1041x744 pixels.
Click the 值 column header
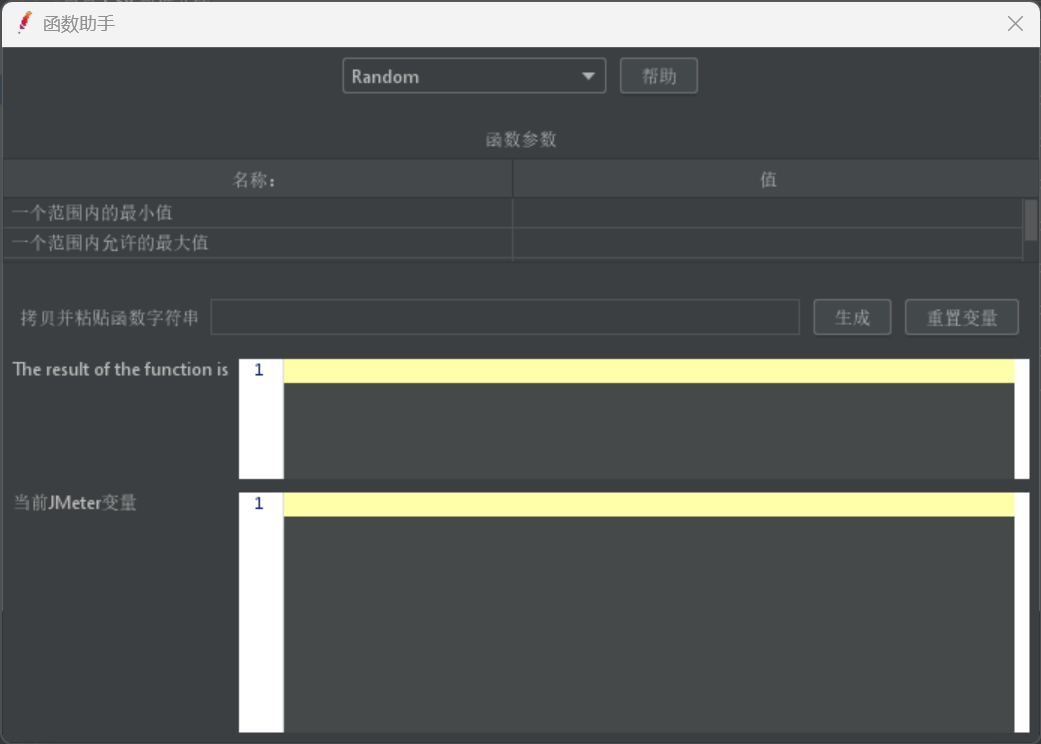(768, 179)
